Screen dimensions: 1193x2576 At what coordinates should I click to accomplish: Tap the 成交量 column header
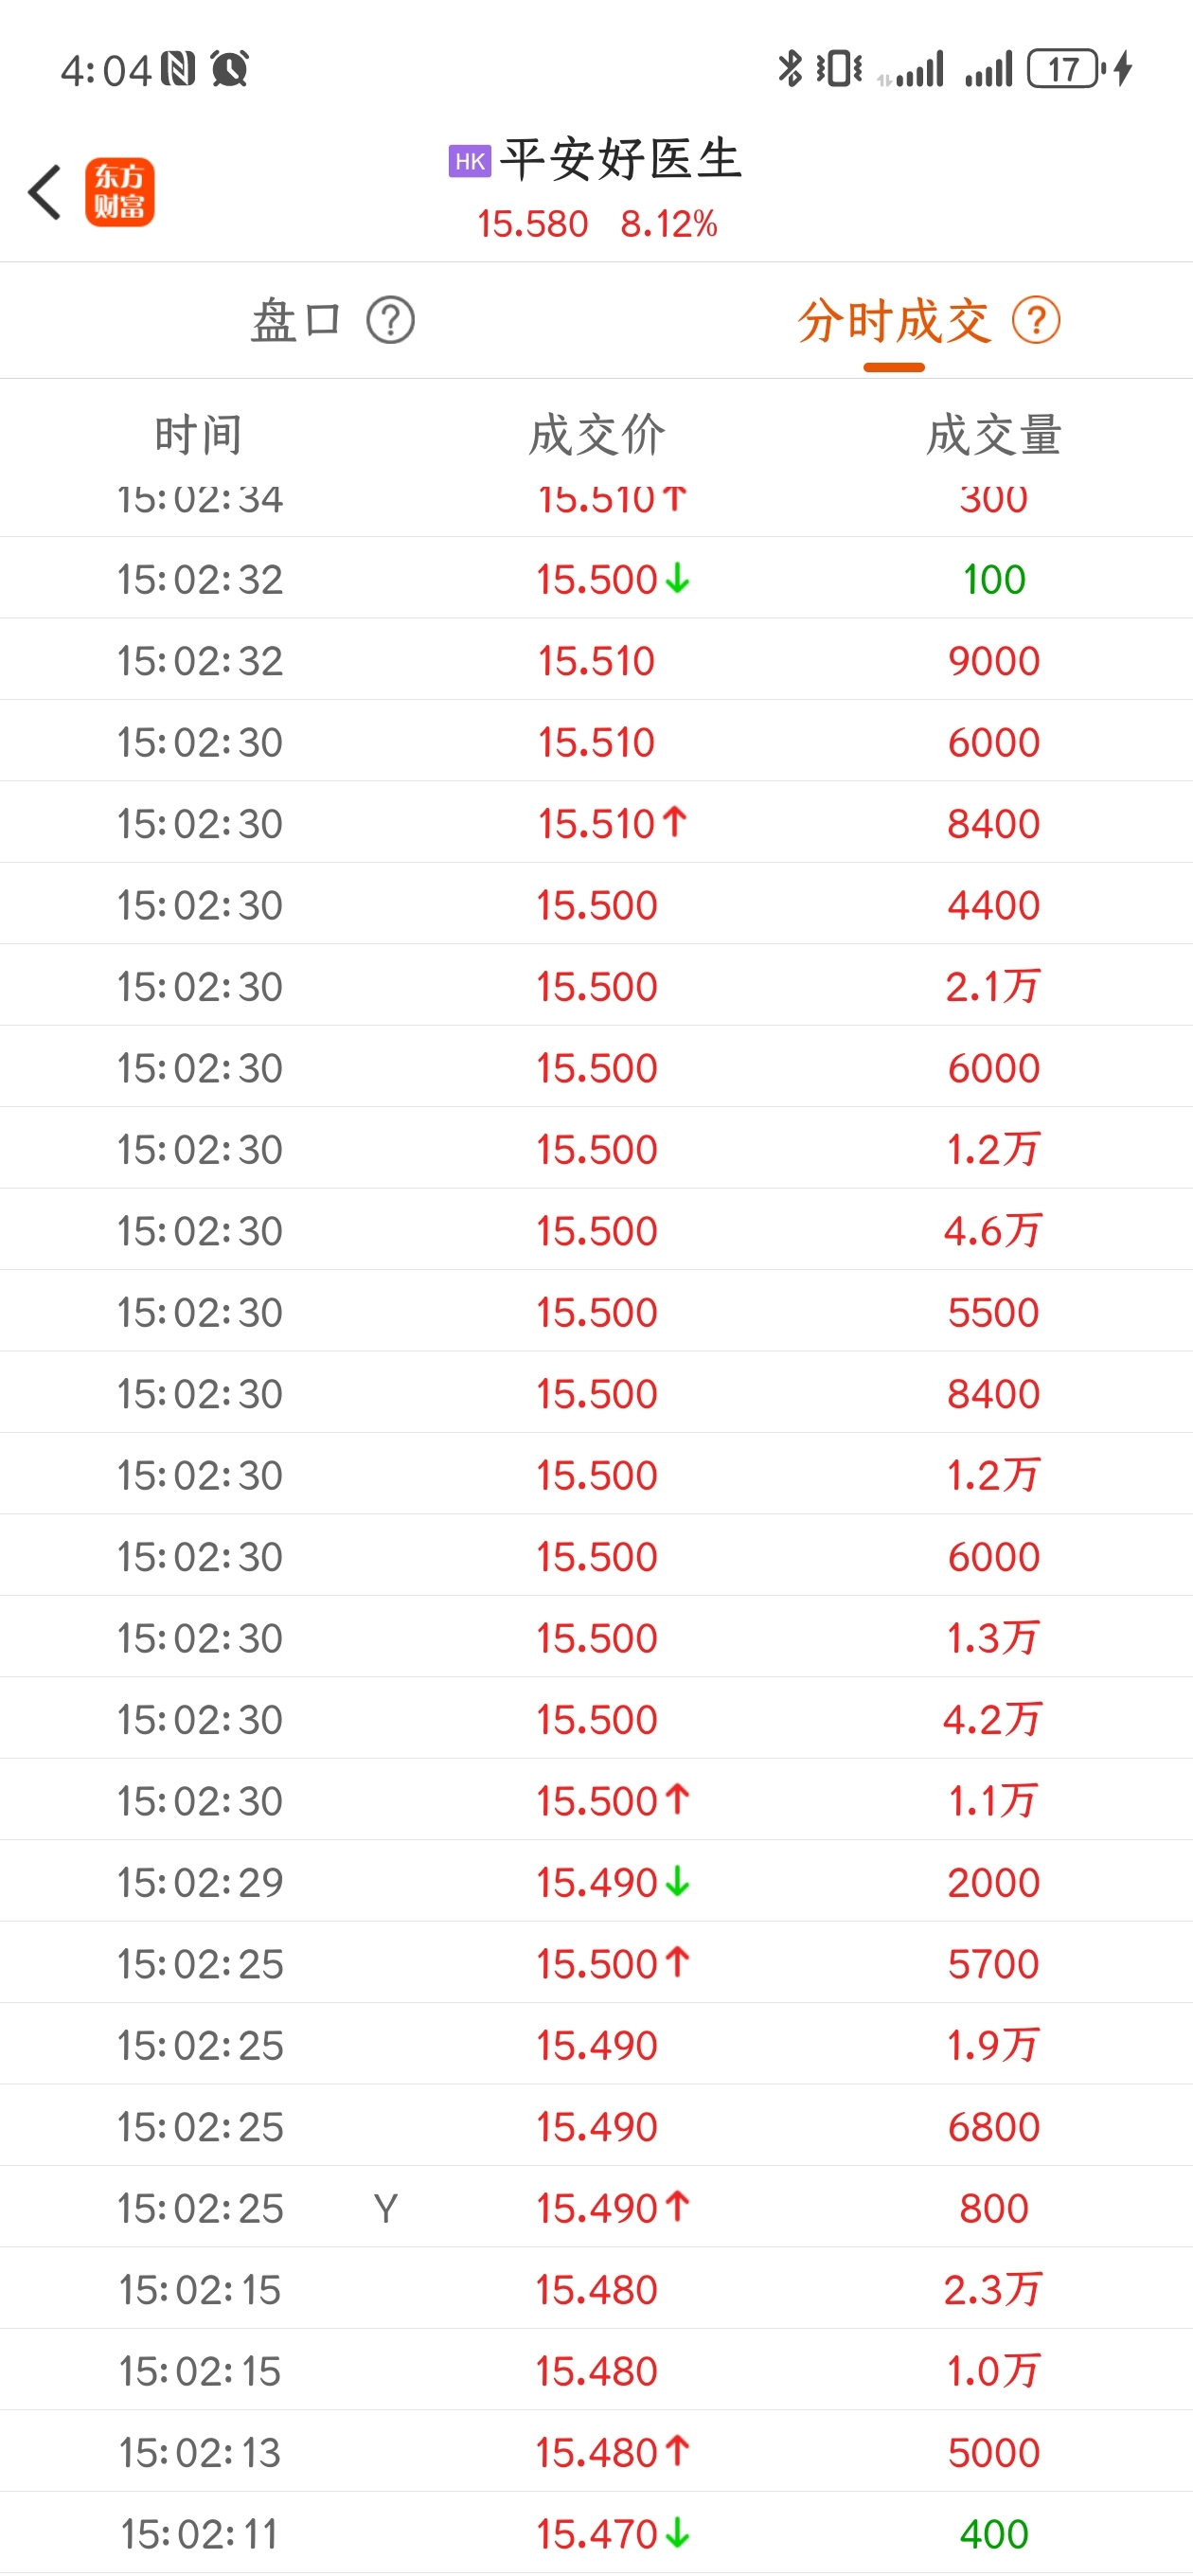point(994,435)
